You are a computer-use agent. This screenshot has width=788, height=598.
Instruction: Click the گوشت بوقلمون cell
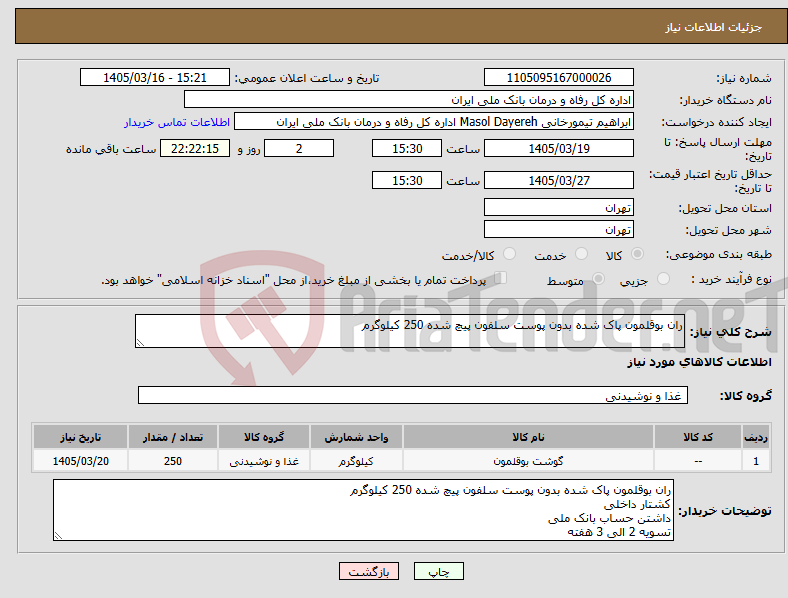[x=528, y=461]
